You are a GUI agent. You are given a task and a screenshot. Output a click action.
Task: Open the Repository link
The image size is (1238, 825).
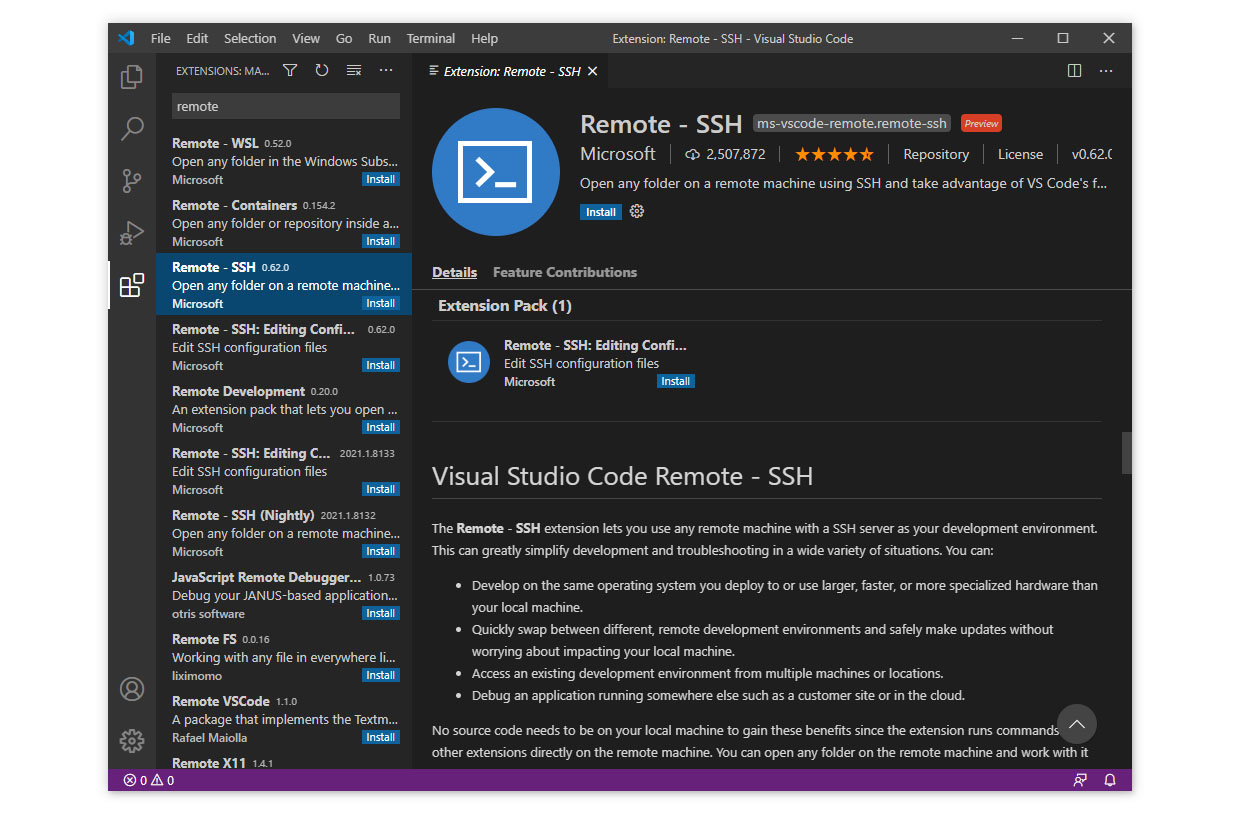pos(936,154)
